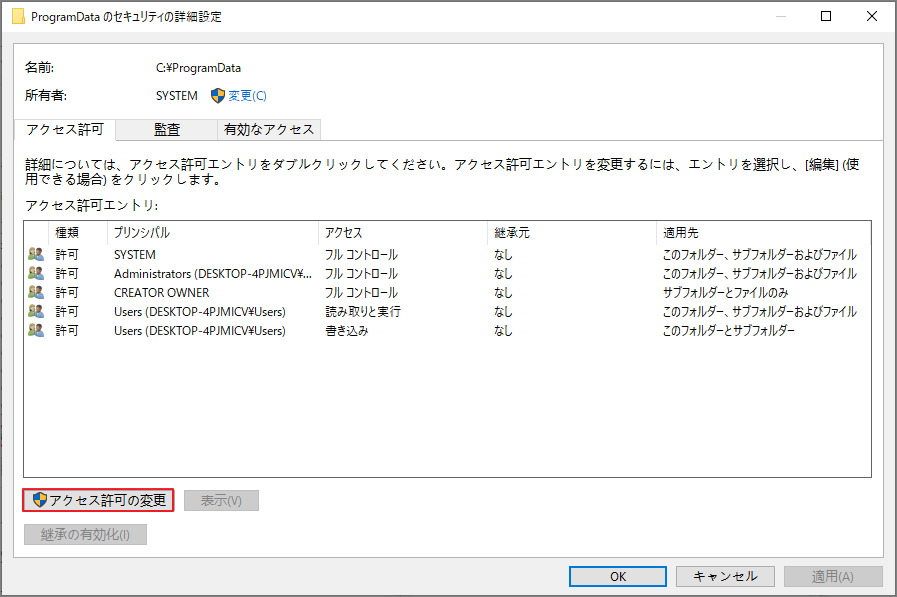The image size is (897, 597).
Task: Click the user icon in the Users 書き込み row
Action: click(35, 330)
